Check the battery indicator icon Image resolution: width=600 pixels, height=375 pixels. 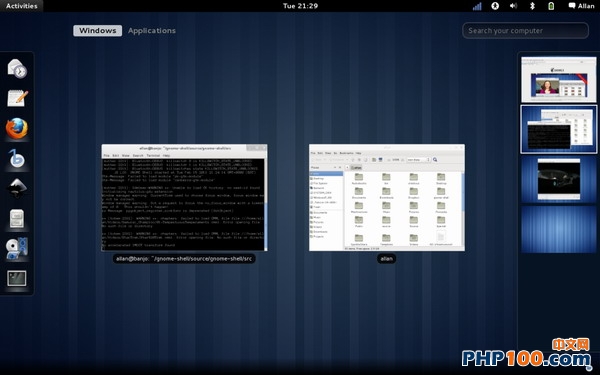(551, 6)
